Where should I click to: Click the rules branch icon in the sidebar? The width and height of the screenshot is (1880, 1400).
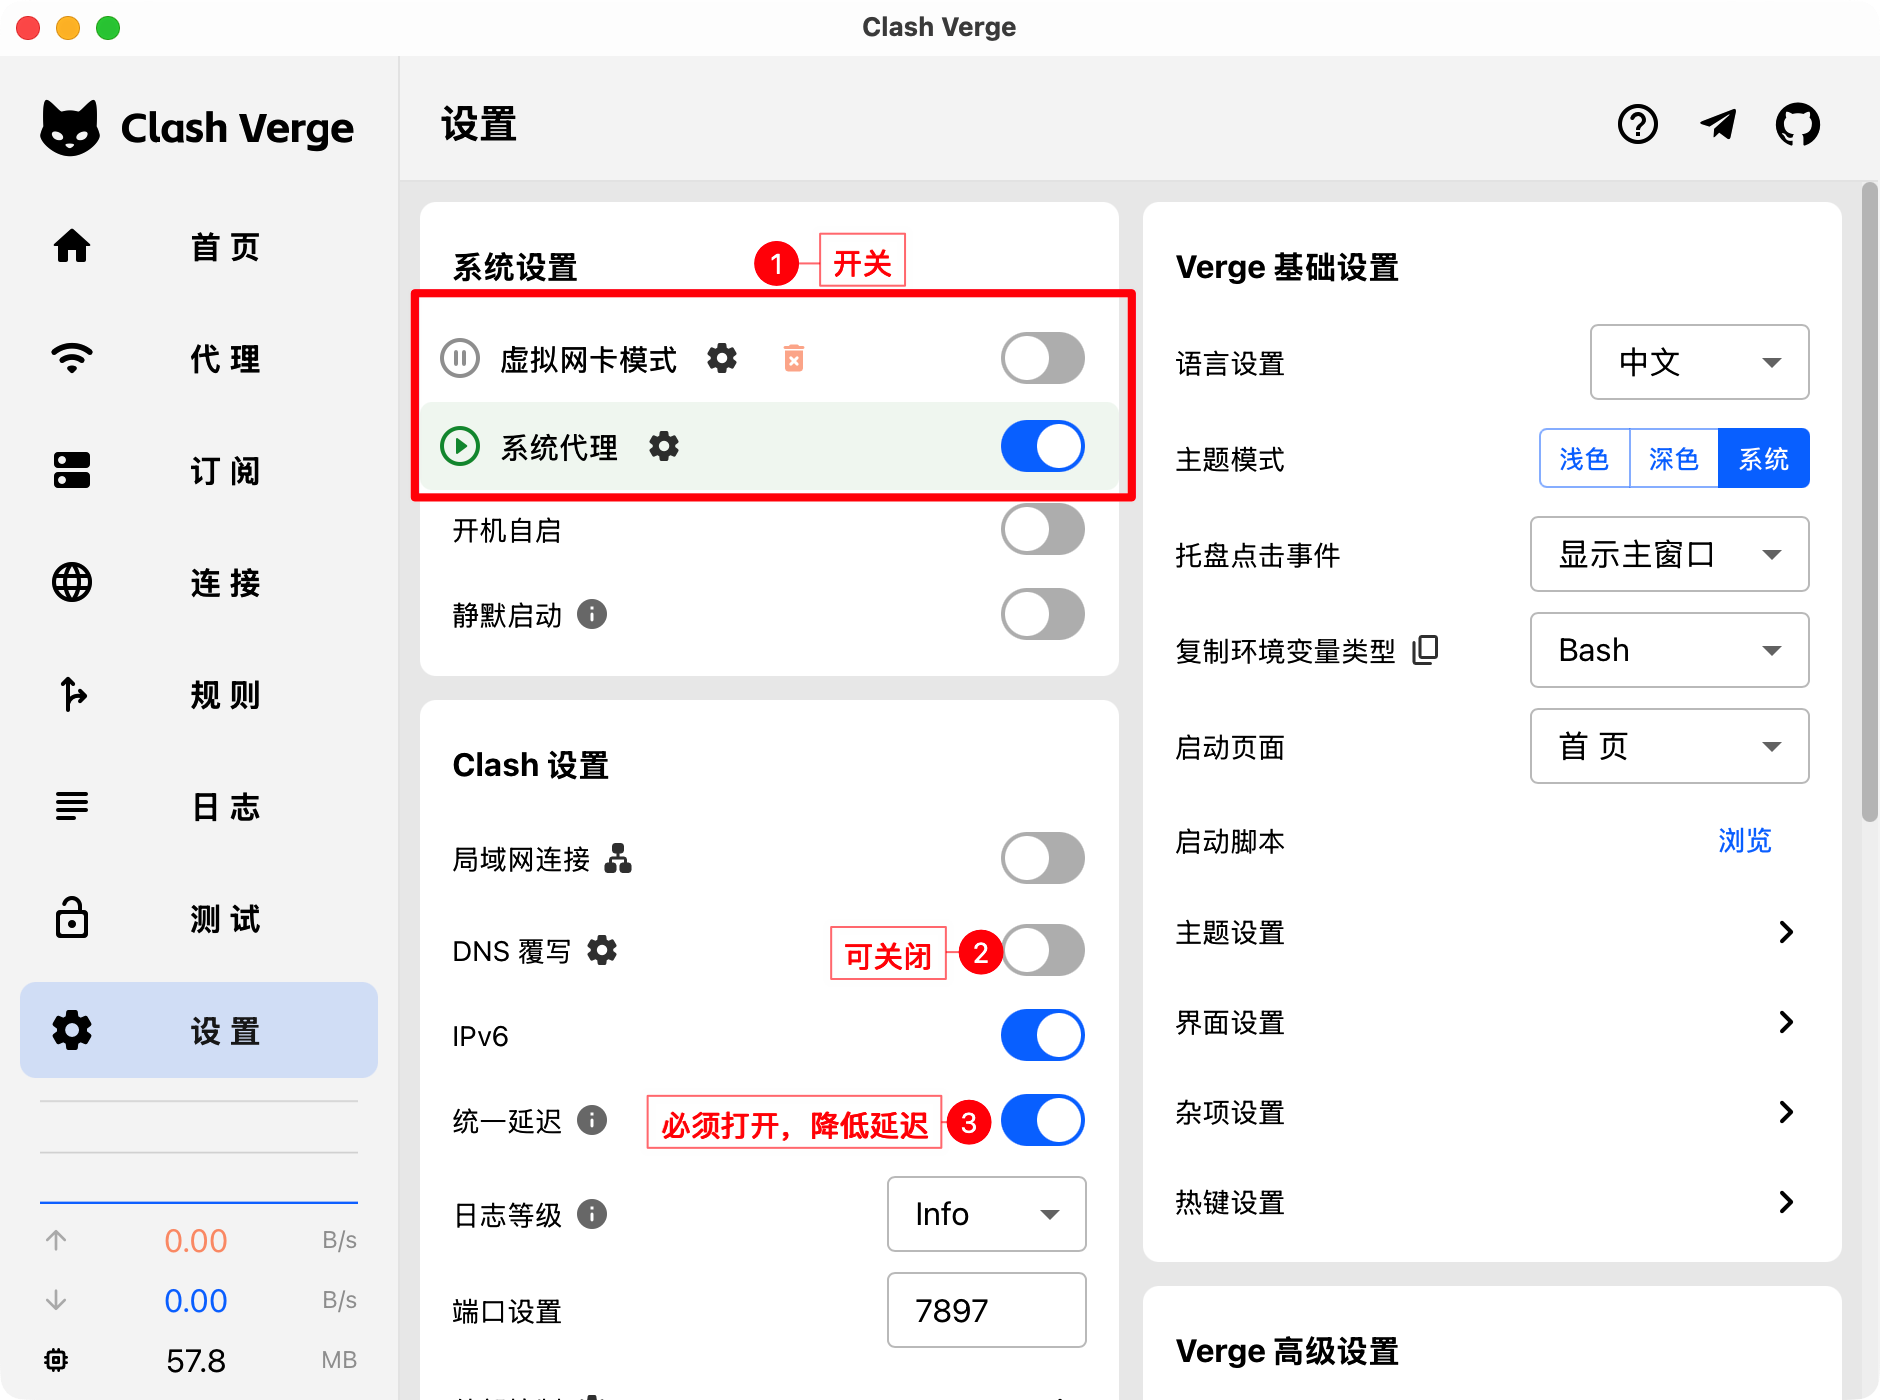coord(72,694)
